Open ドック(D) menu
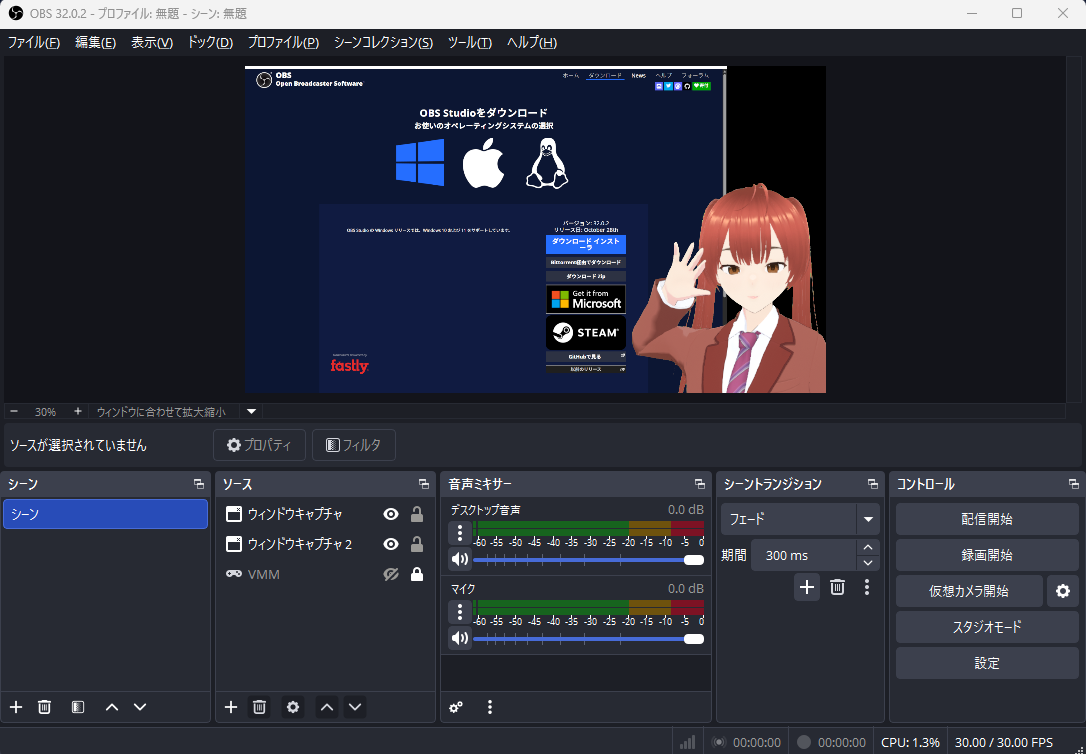1086x754 pixels. (x=211, y=43)
